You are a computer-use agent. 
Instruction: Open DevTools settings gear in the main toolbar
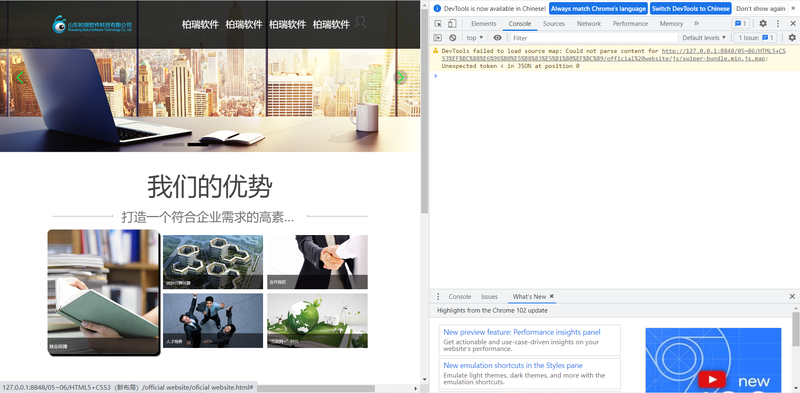click(x=763, y=23)
